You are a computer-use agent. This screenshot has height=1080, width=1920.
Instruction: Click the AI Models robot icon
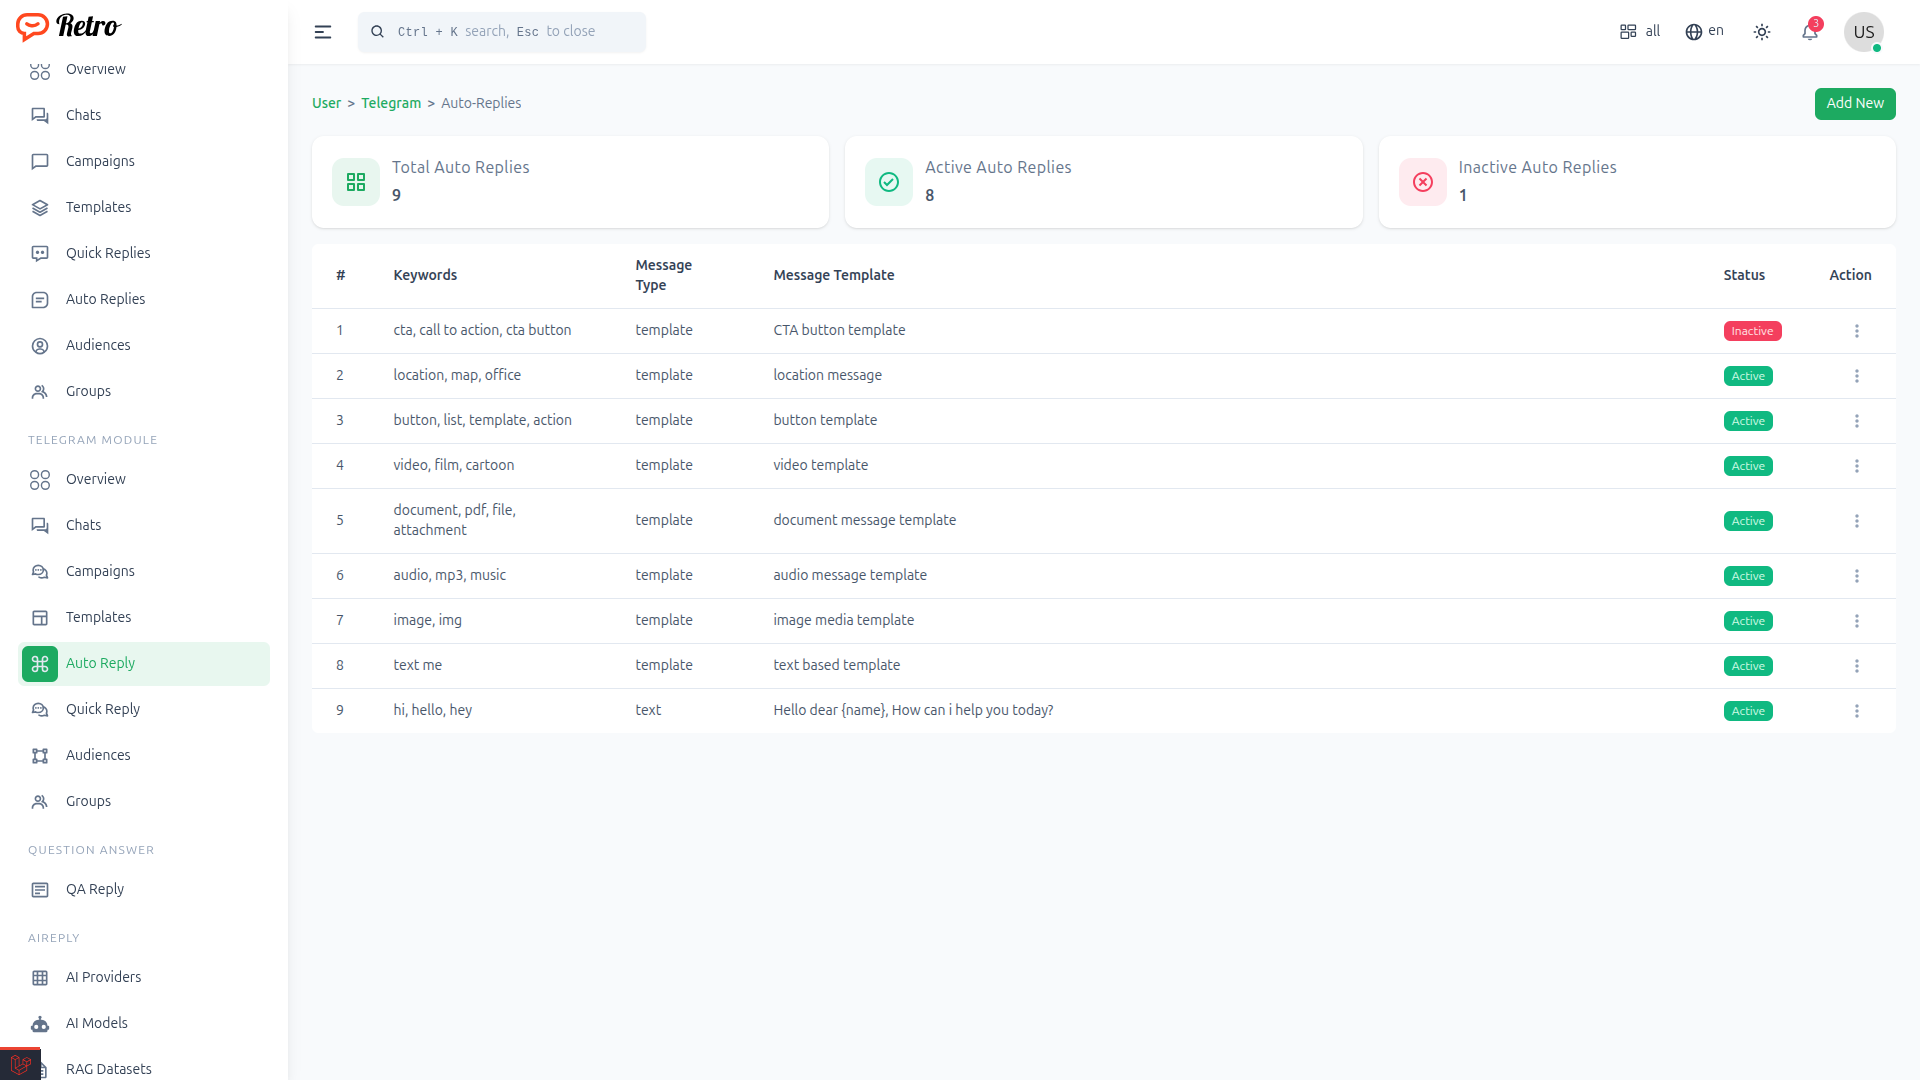click(40, 1024)
